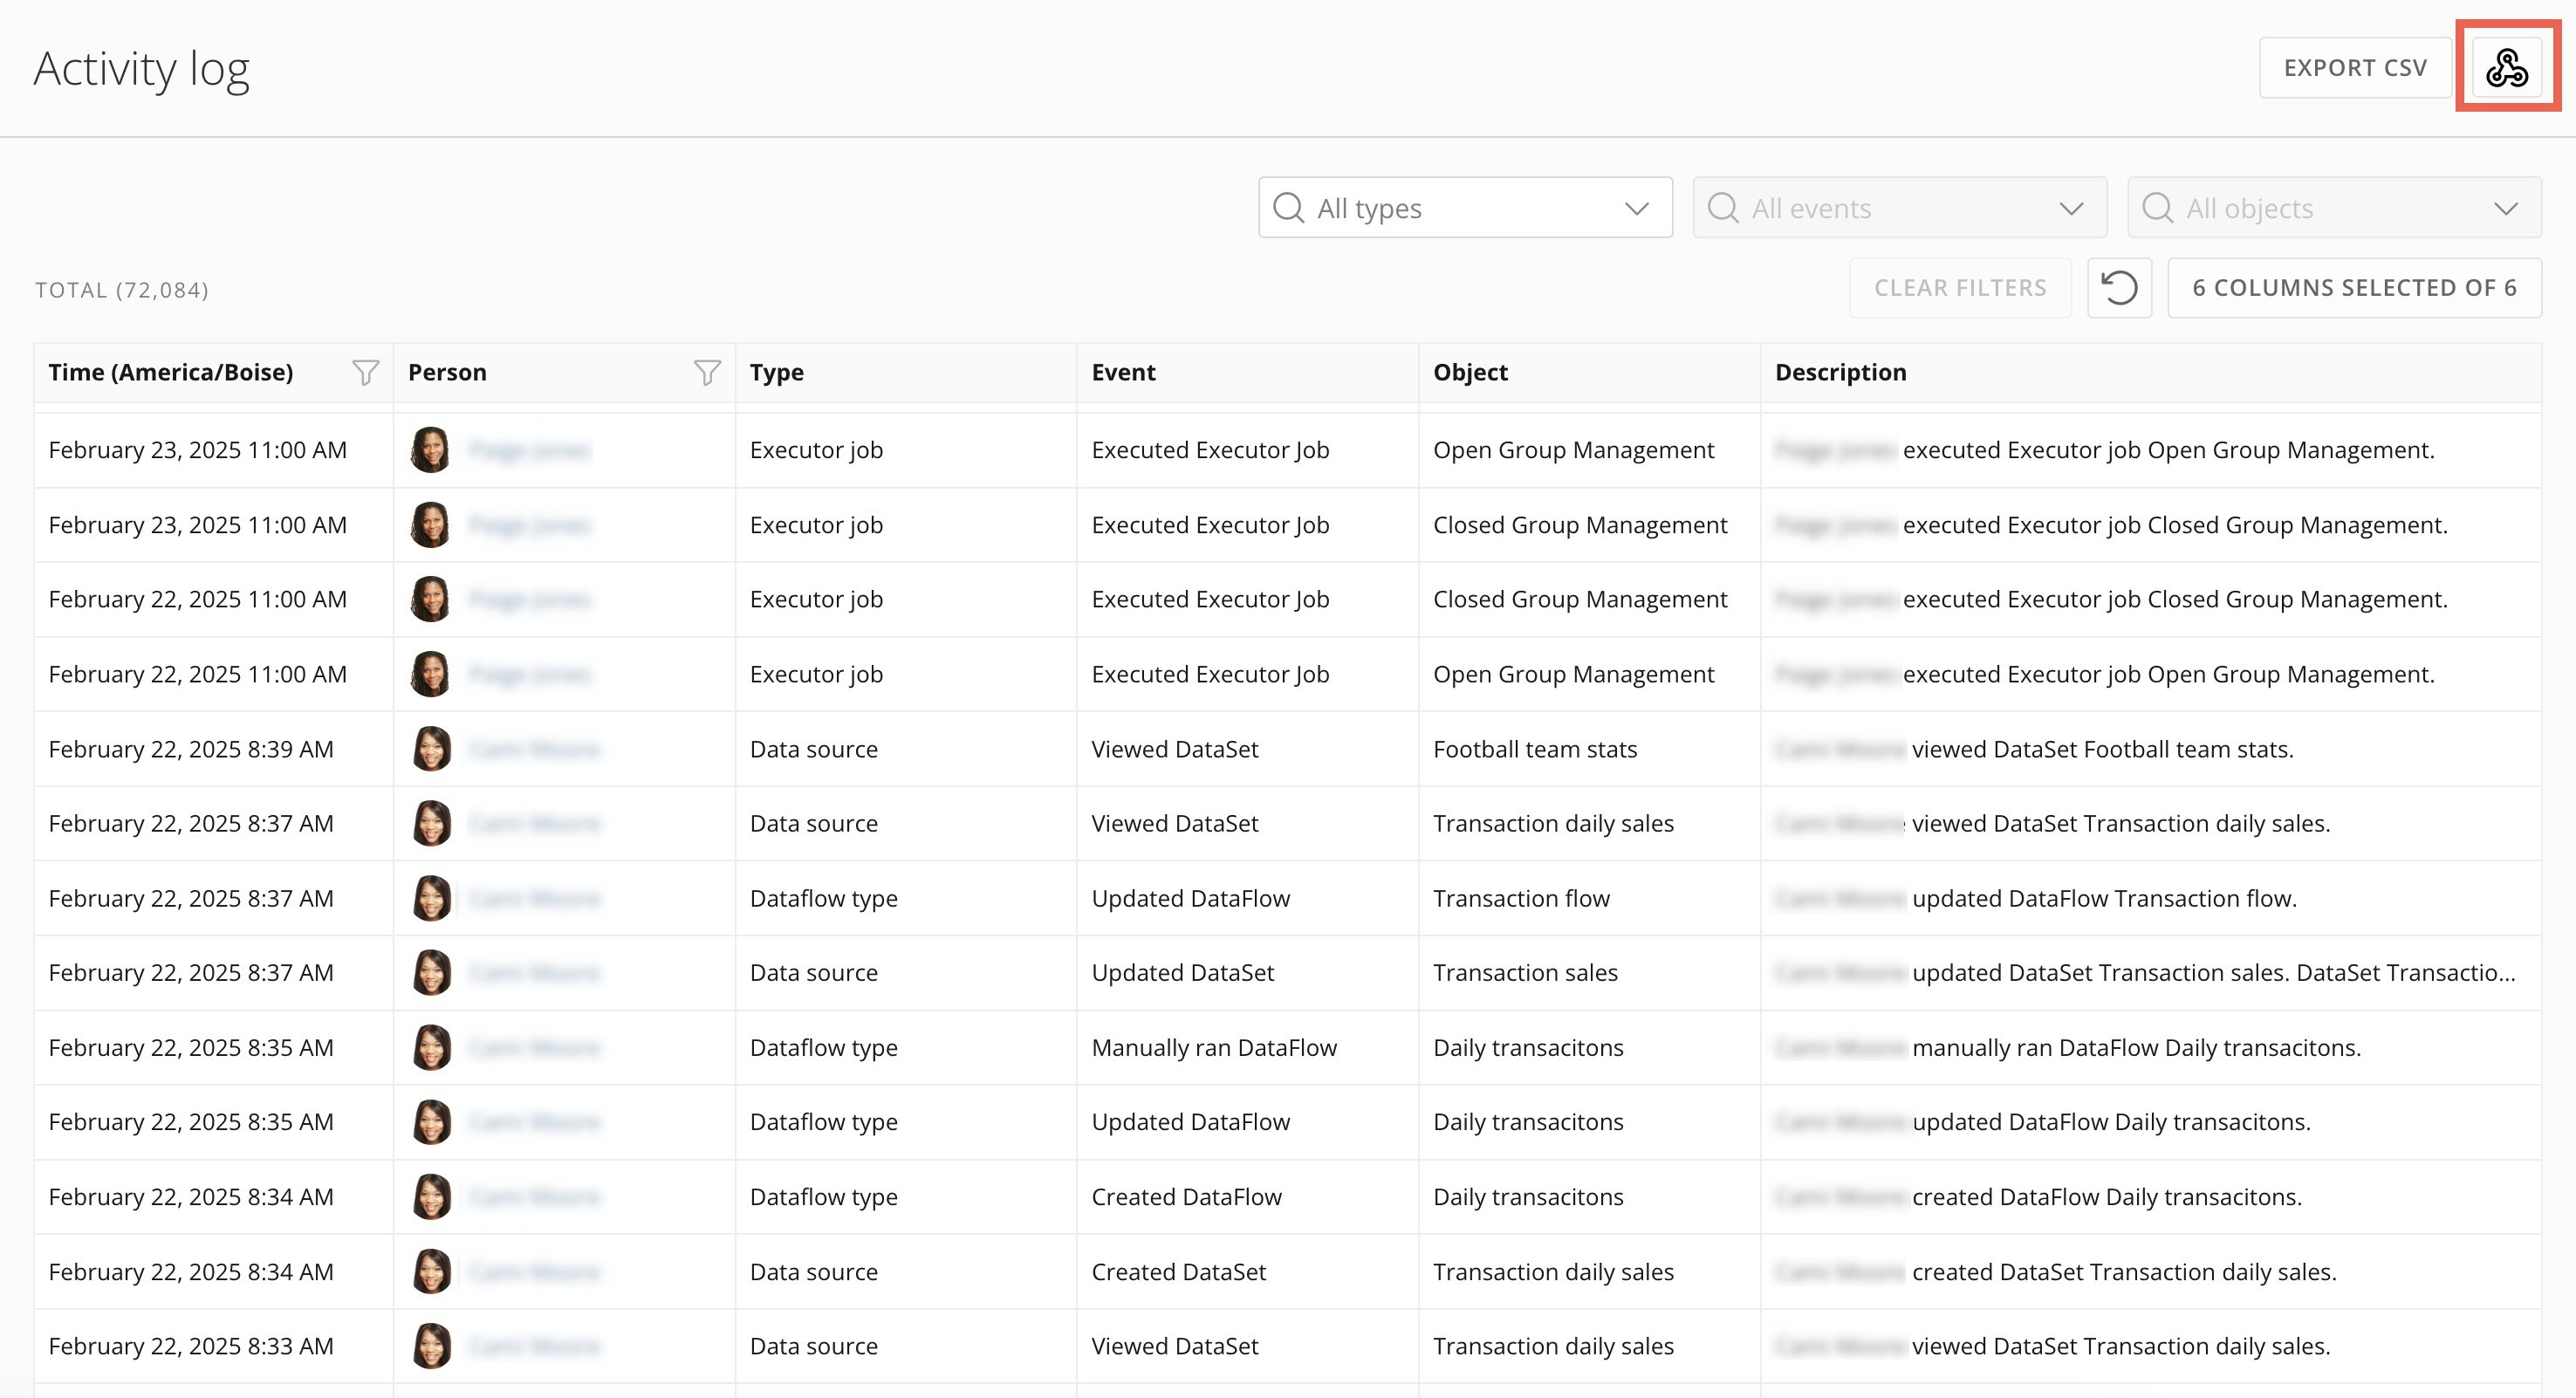2576x1398 pixels.
Task: Click avatar in first Open Group Management row
Action: pyautogui.click(x=431, y=450)
